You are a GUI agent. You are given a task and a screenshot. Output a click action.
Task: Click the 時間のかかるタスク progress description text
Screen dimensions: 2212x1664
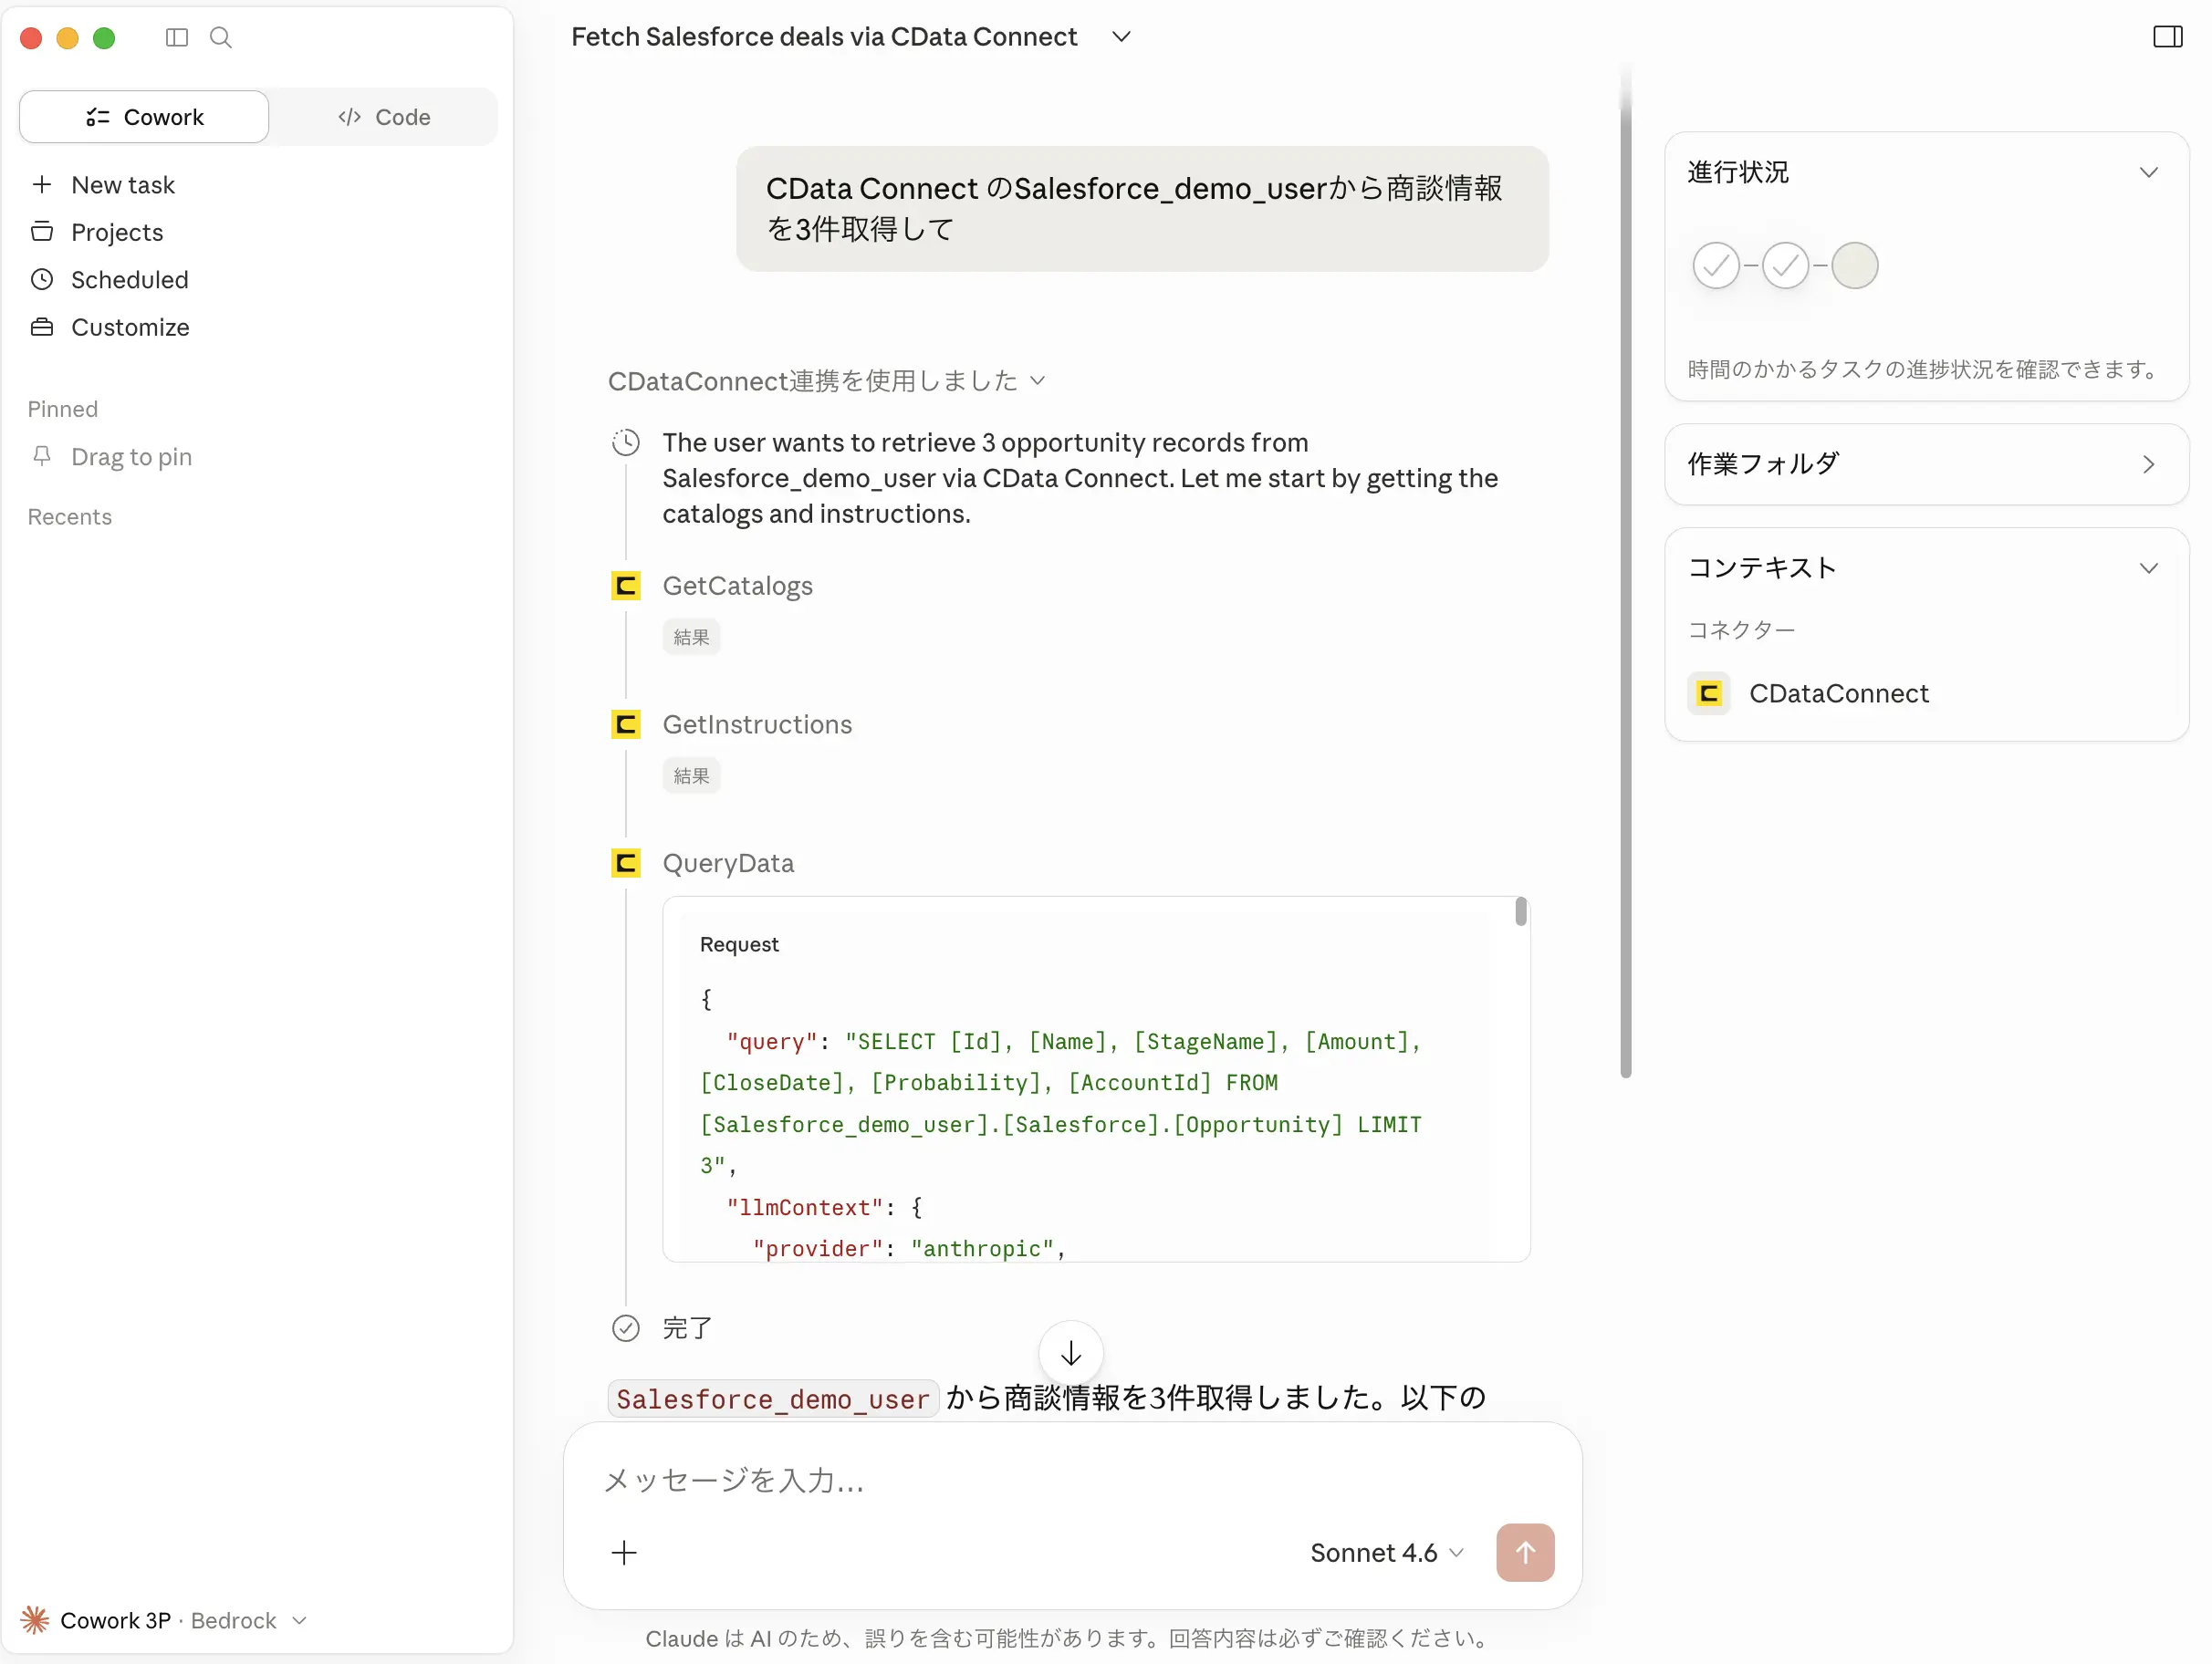pos(1925,369)
